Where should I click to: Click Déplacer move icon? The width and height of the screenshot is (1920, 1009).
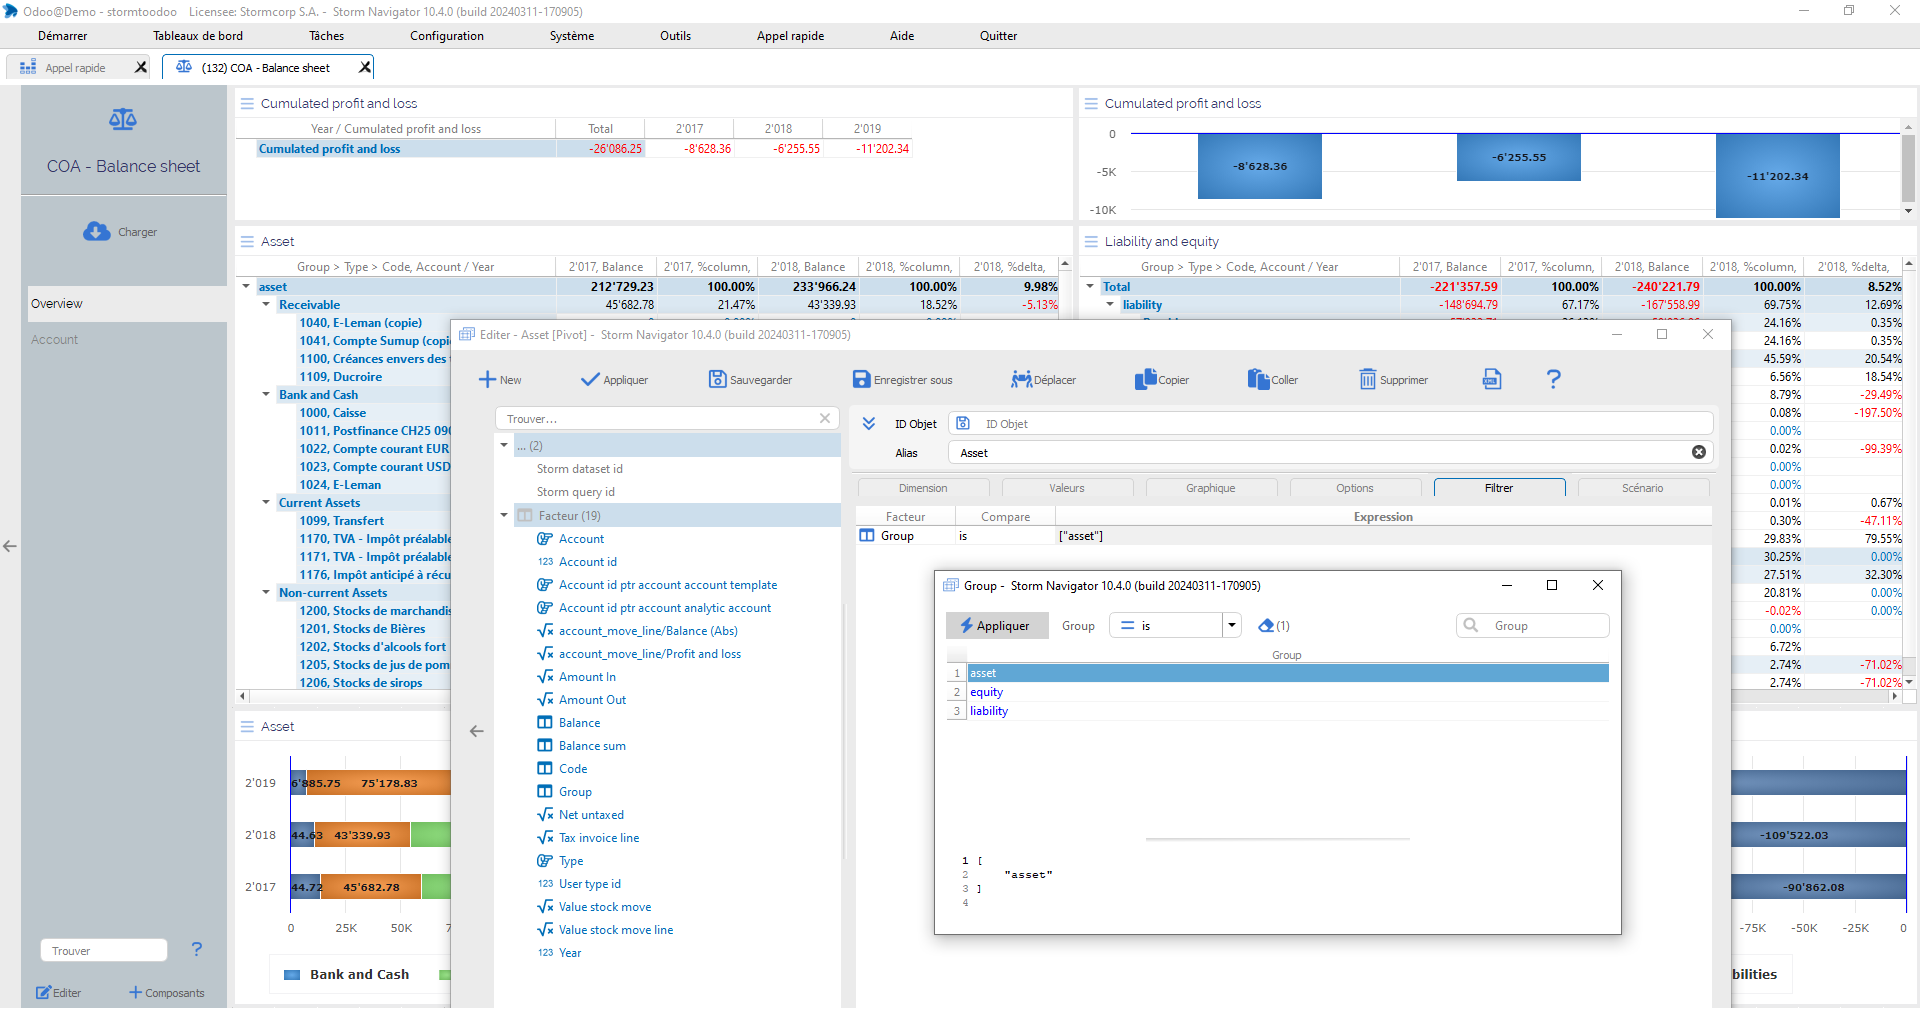click(1021, 380)
